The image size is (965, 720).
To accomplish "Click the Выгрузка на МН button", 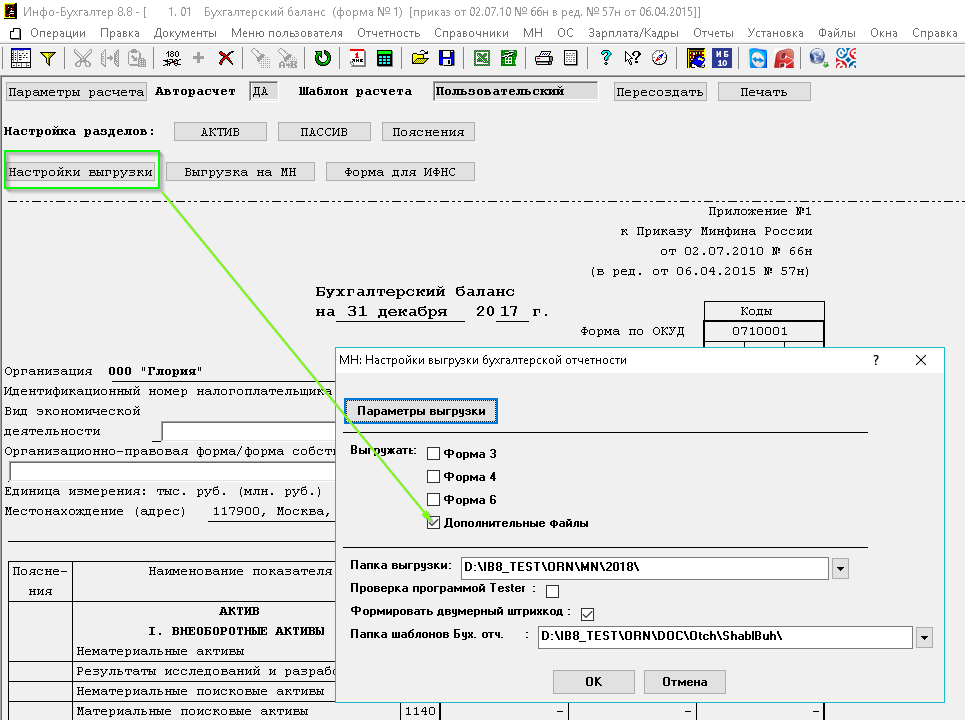I will (x=240, y=172).
